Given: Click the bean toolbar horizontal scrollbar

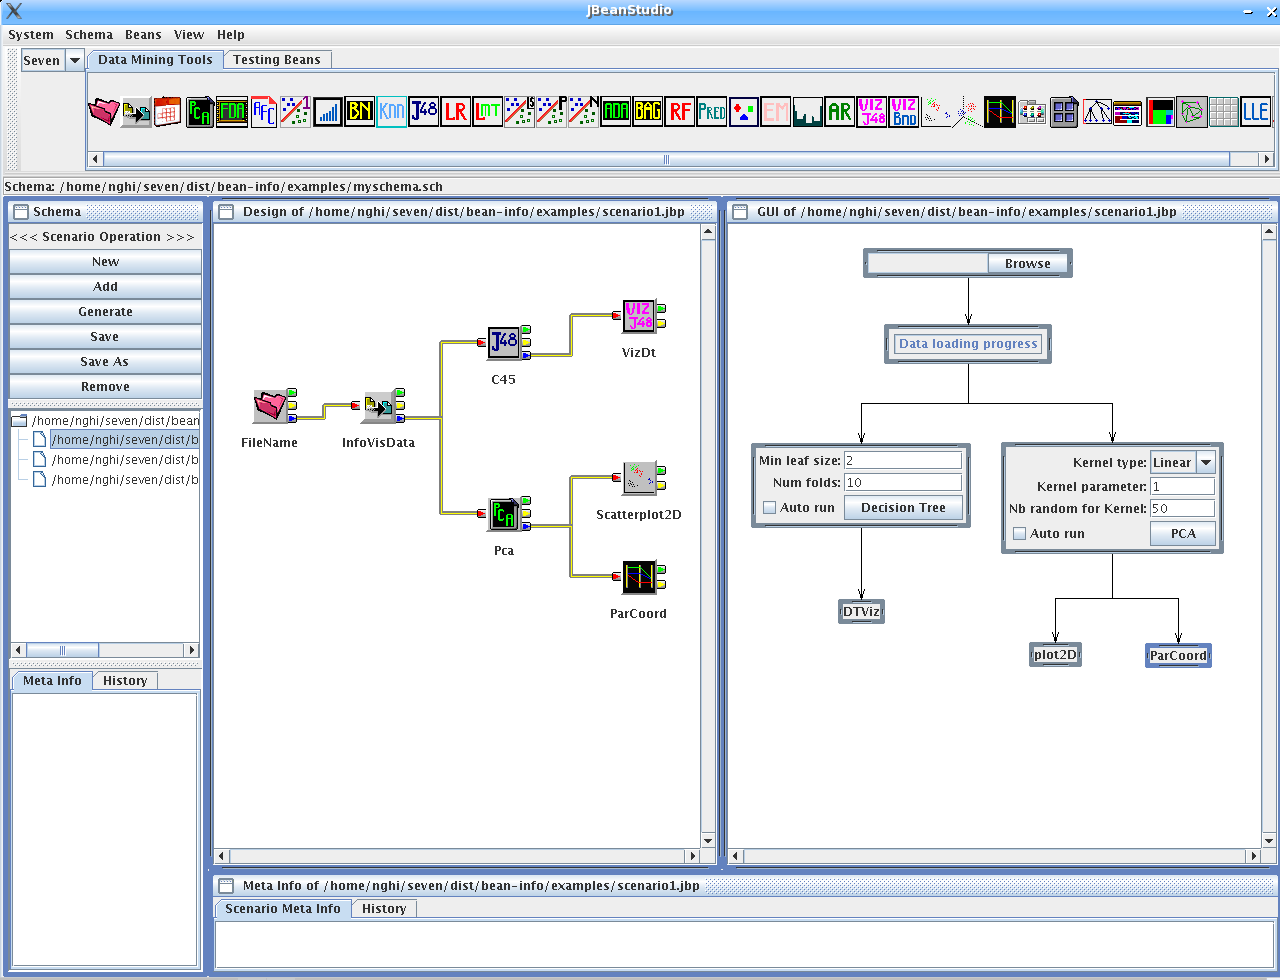Looking at the screenshot, I should [667, 159].
